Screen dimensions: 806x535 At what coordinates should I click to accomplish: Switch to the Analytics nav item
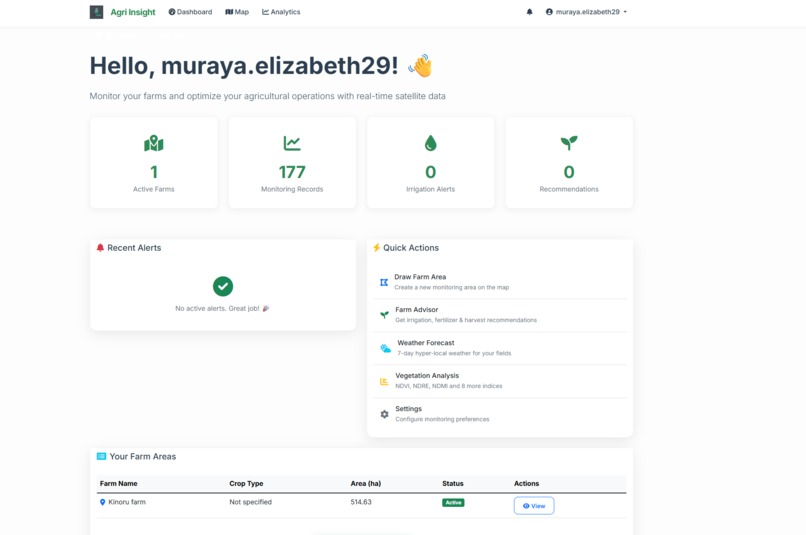coord(281,12)
